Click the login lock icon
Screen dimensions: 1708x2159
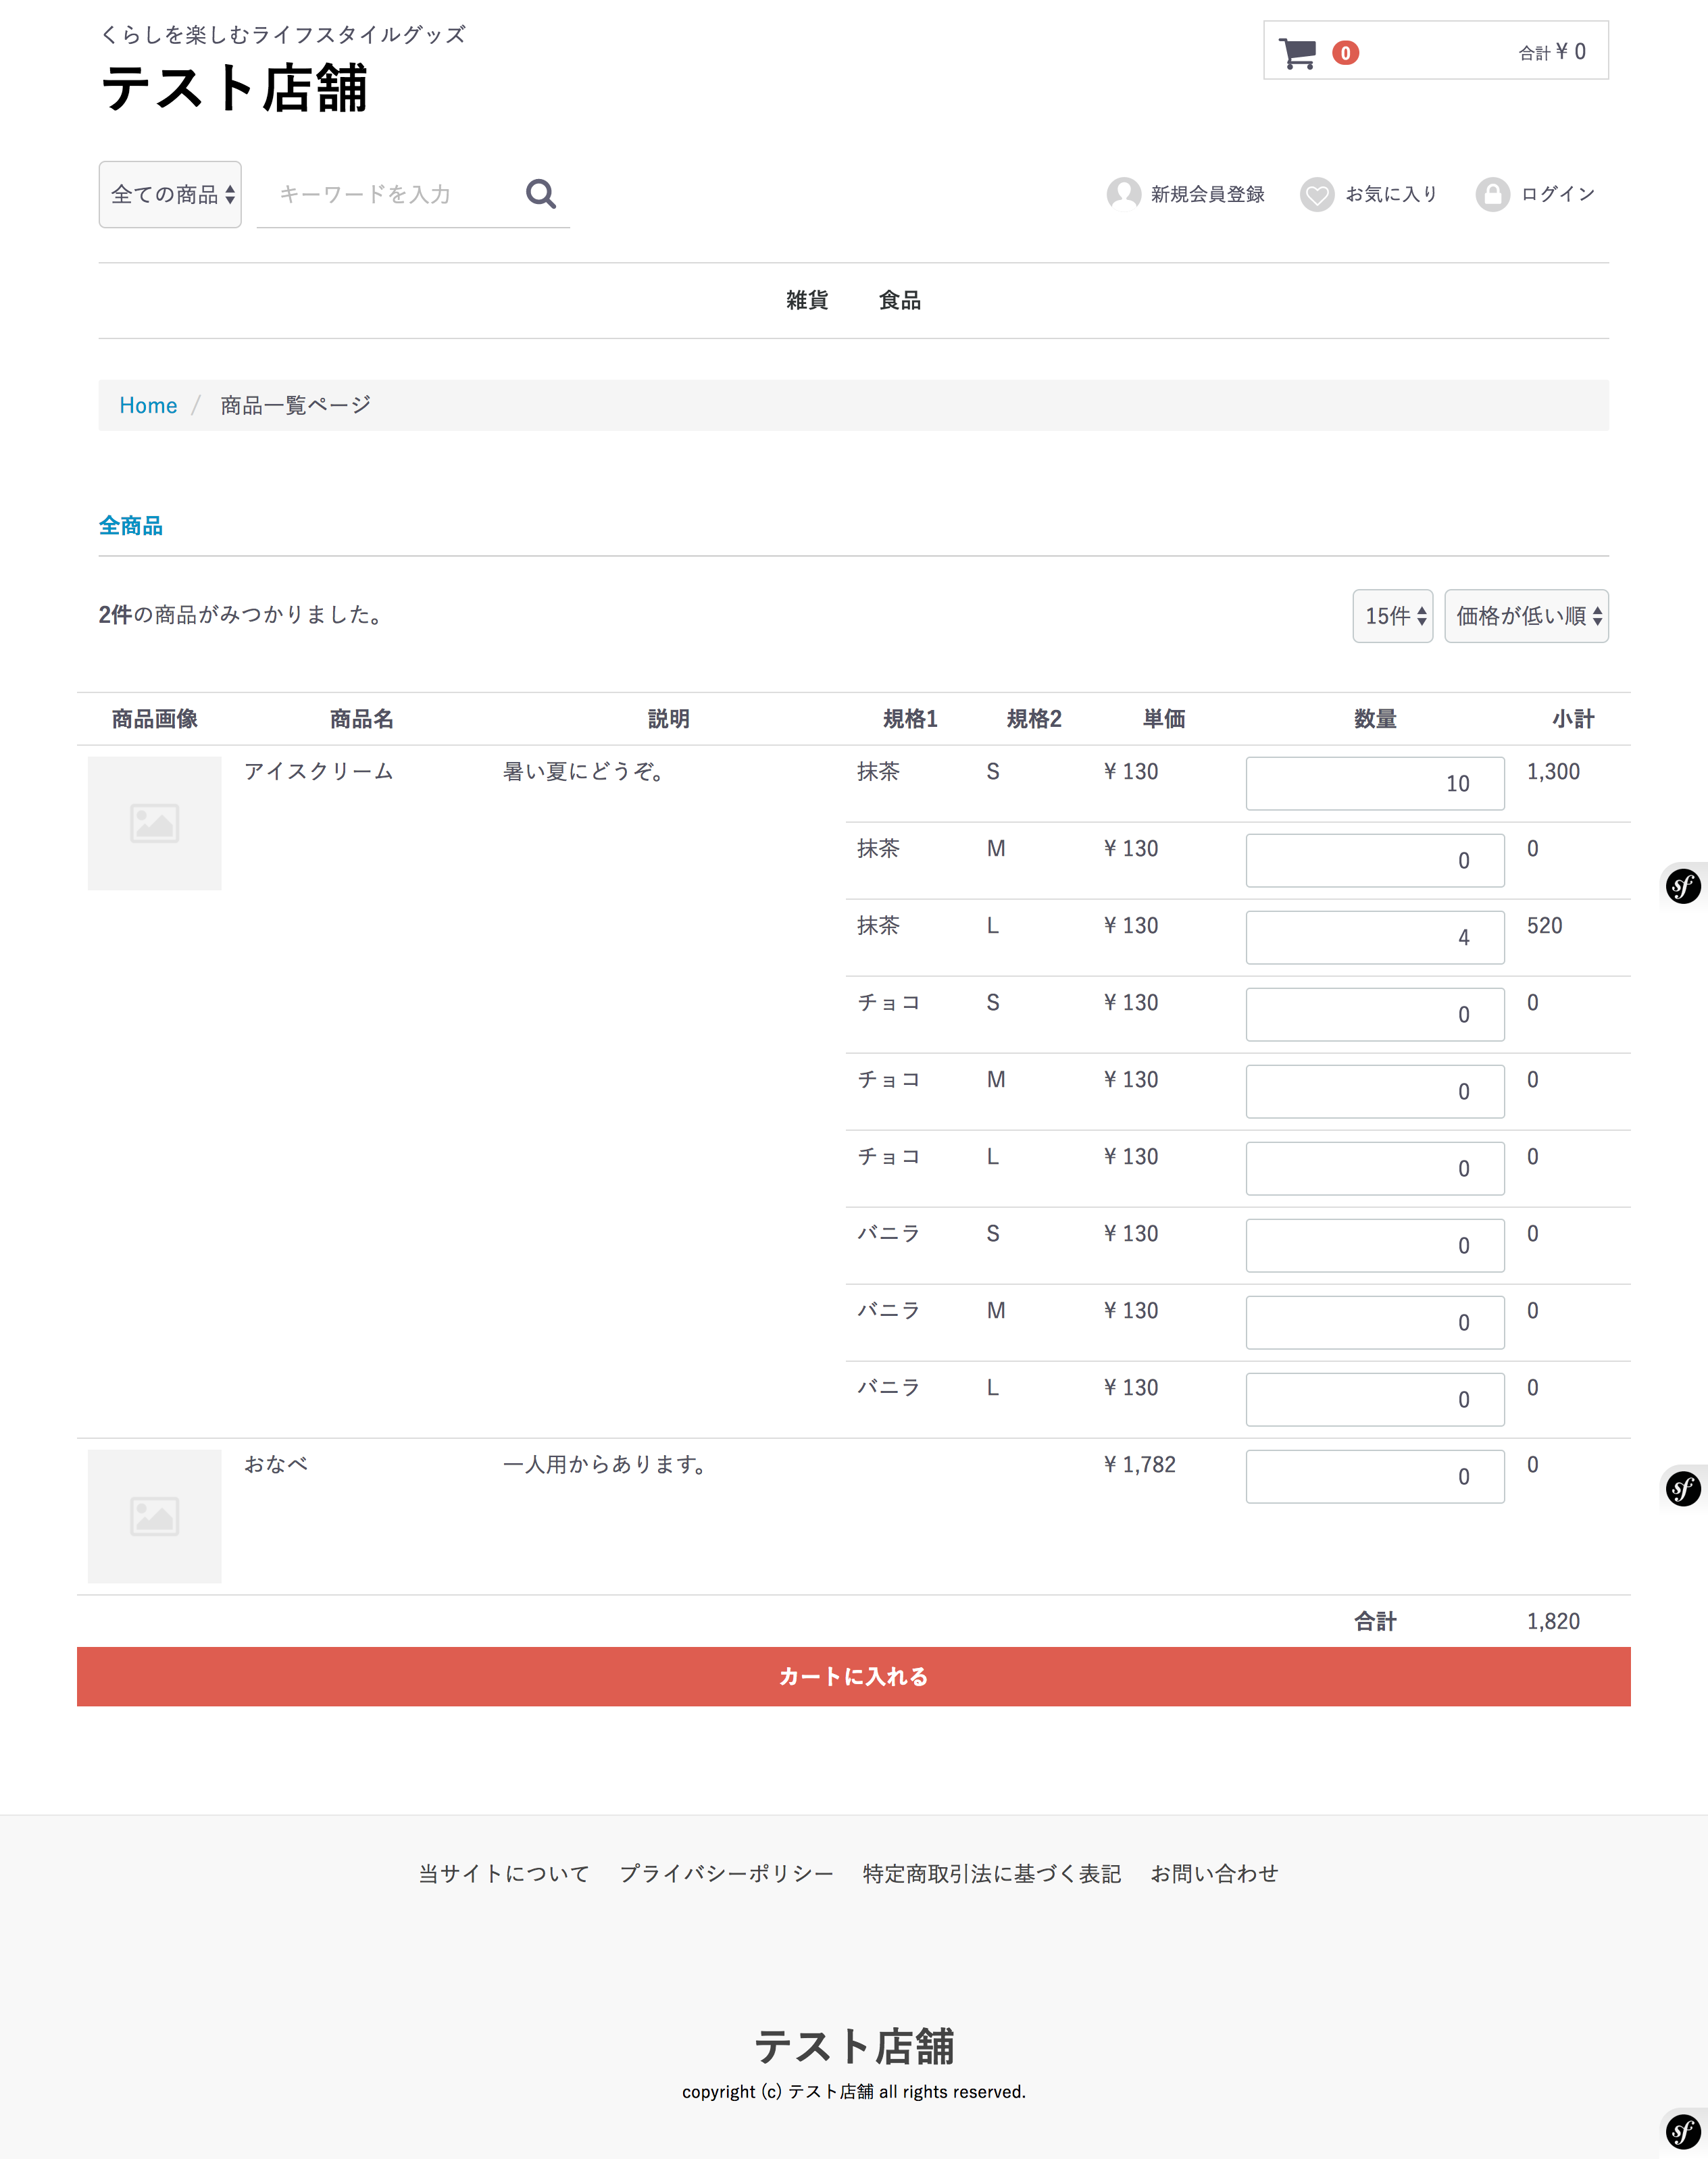pyautogui.click(x=1492, y=194)
